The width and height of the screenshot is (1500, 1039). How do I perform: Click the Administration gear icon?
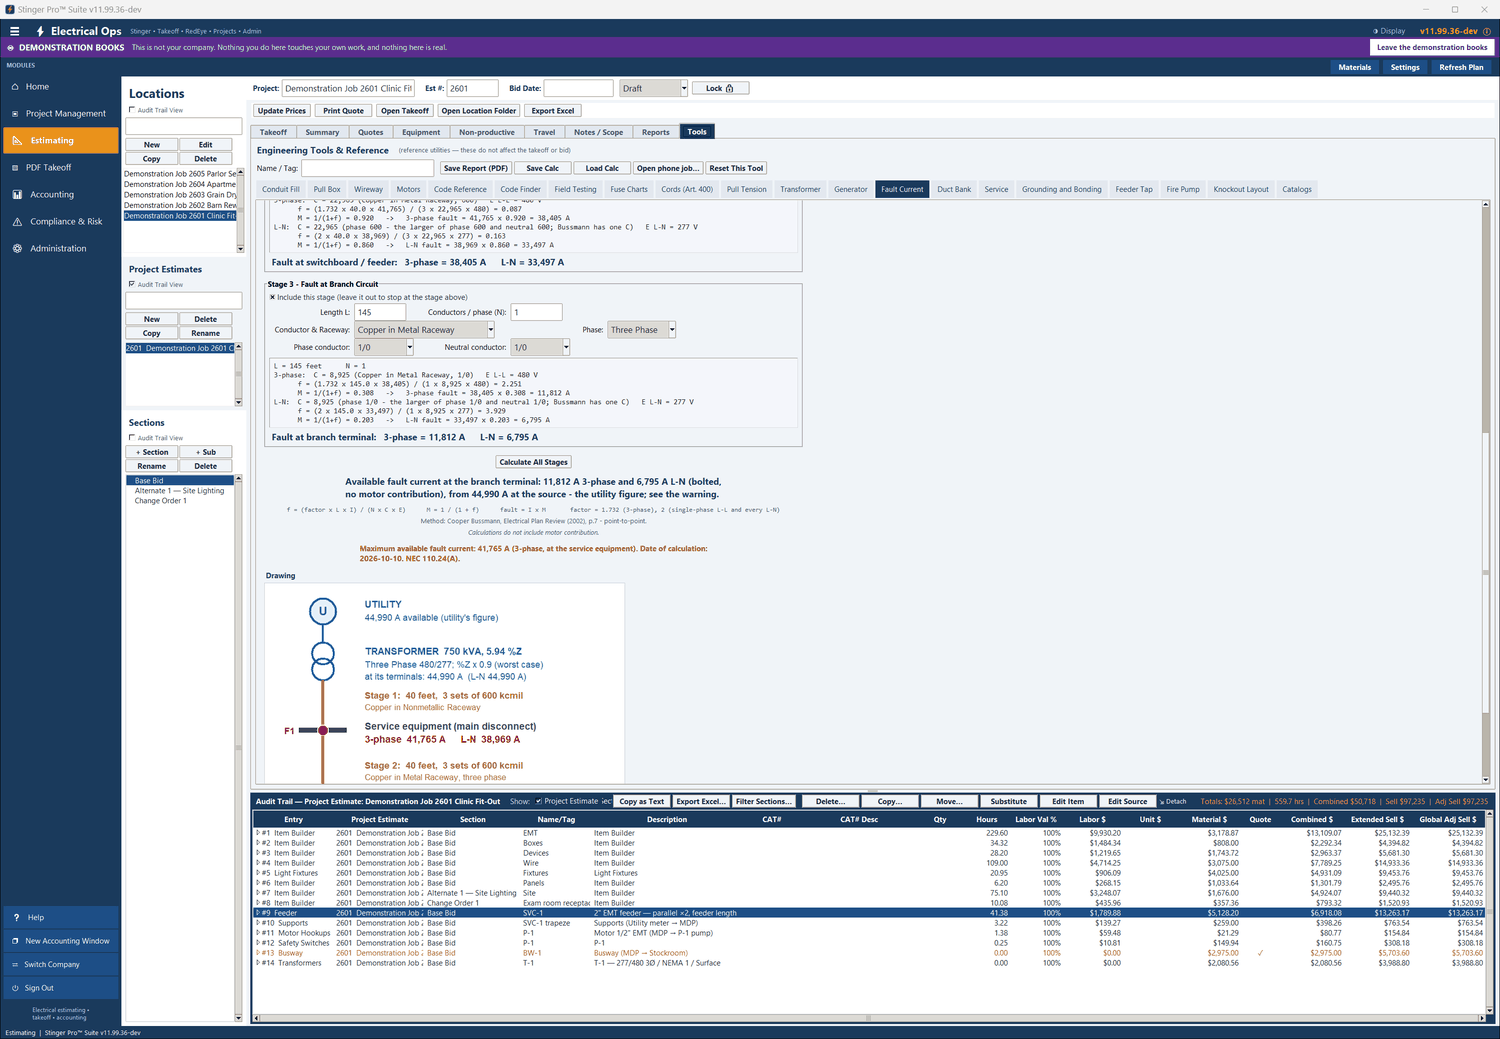[x=17, y=249]
